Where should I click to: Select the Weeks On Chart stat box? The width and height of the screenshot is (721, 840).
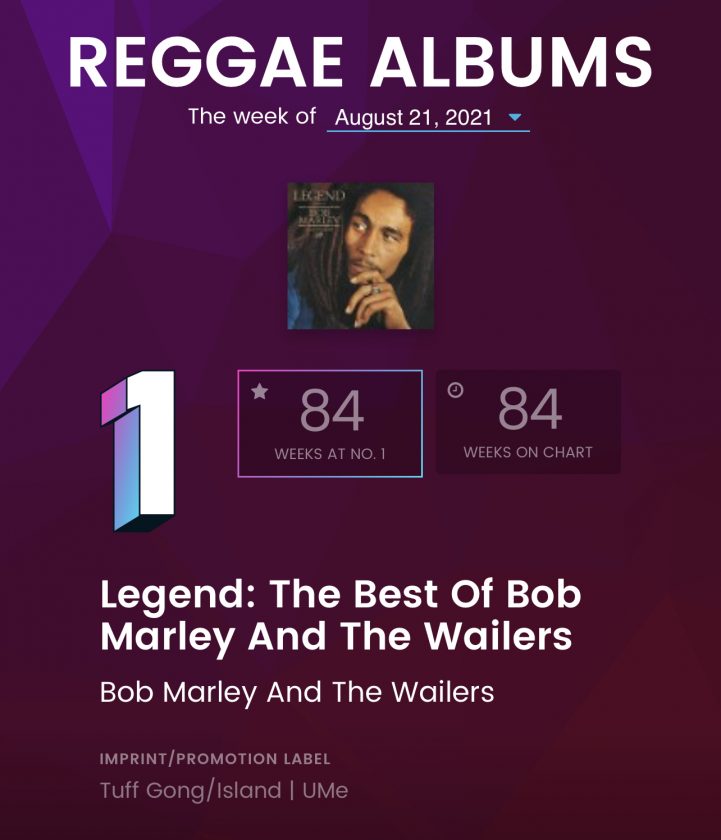pos(529,422)
